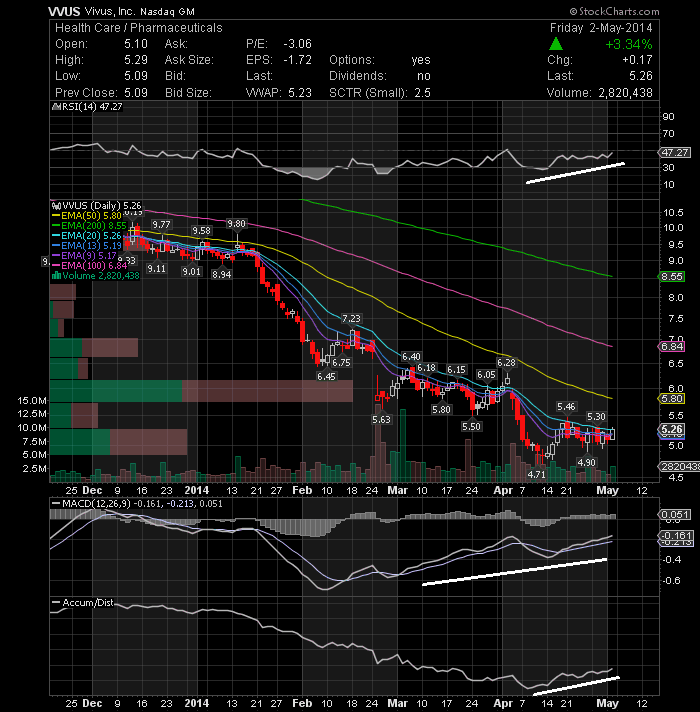Image resolution: width=700 pixels, height=712 pixels.
Task: Click the Health Care / Pharmaceuticals sector label
Action: tap(139, 28)
